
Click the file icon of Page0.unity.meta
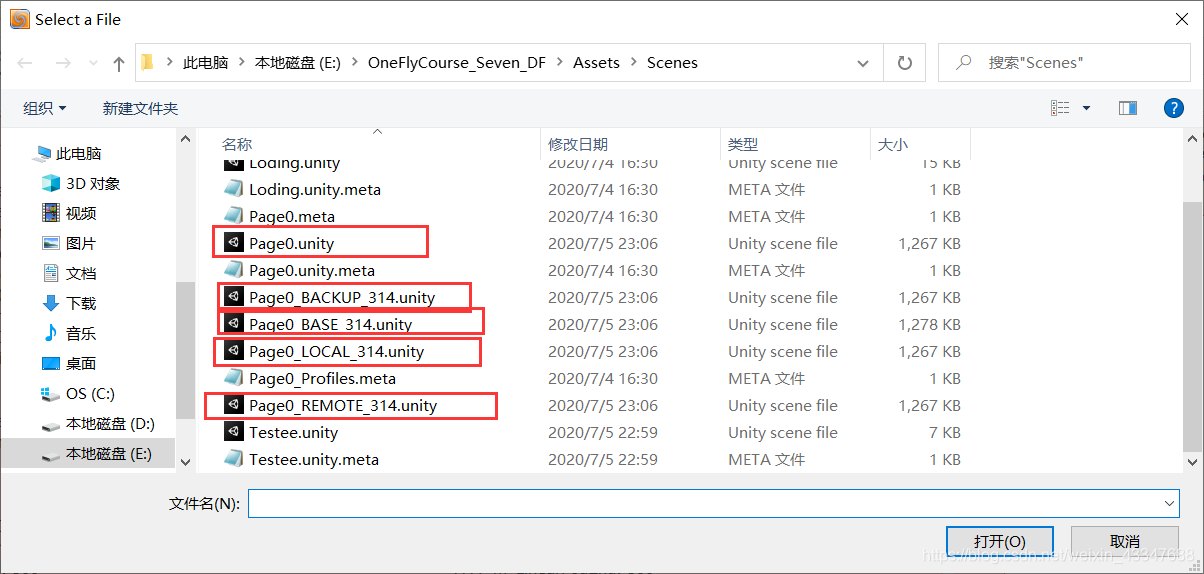pyautogui.click(x=233, y=270)
